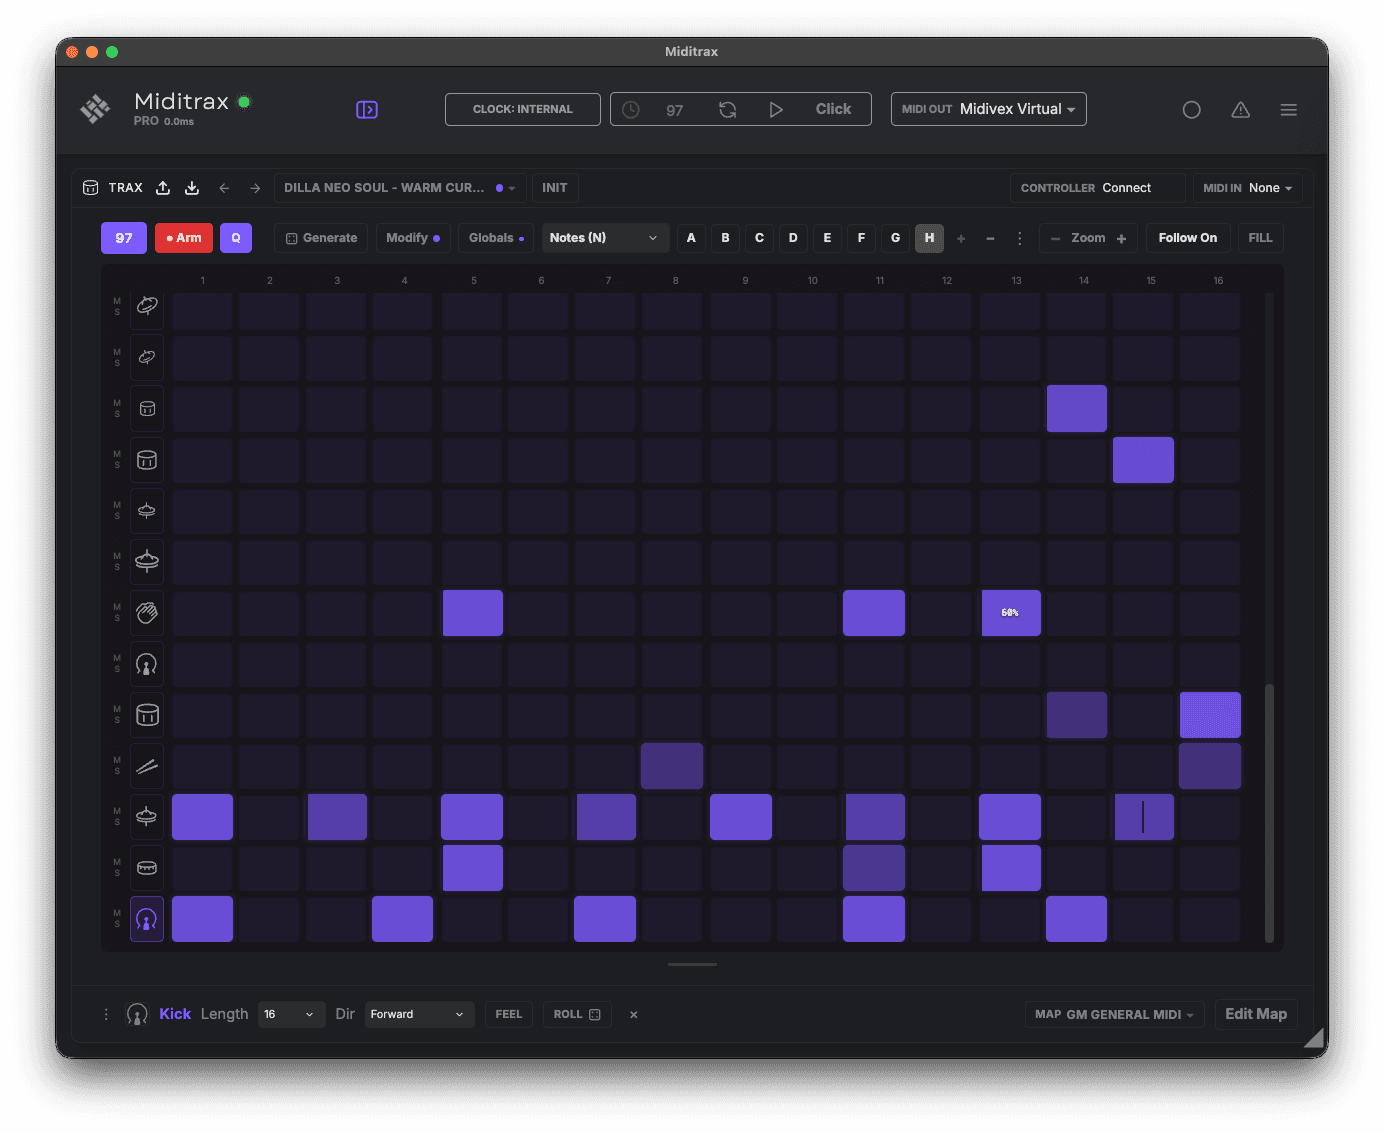Toggle the ROLL option
Image resolution: width=1384 pixels, height=1132 pixels.
click(577, 1014)
